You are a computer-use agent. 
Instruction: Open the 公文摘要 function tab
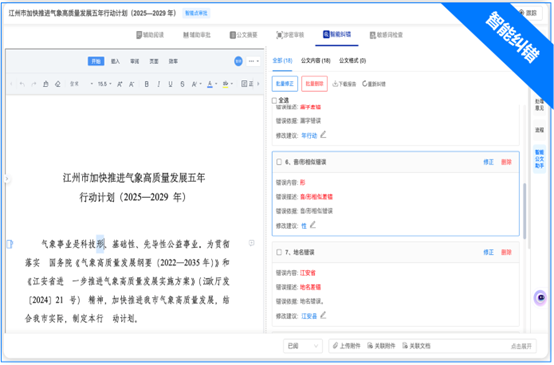244,35
